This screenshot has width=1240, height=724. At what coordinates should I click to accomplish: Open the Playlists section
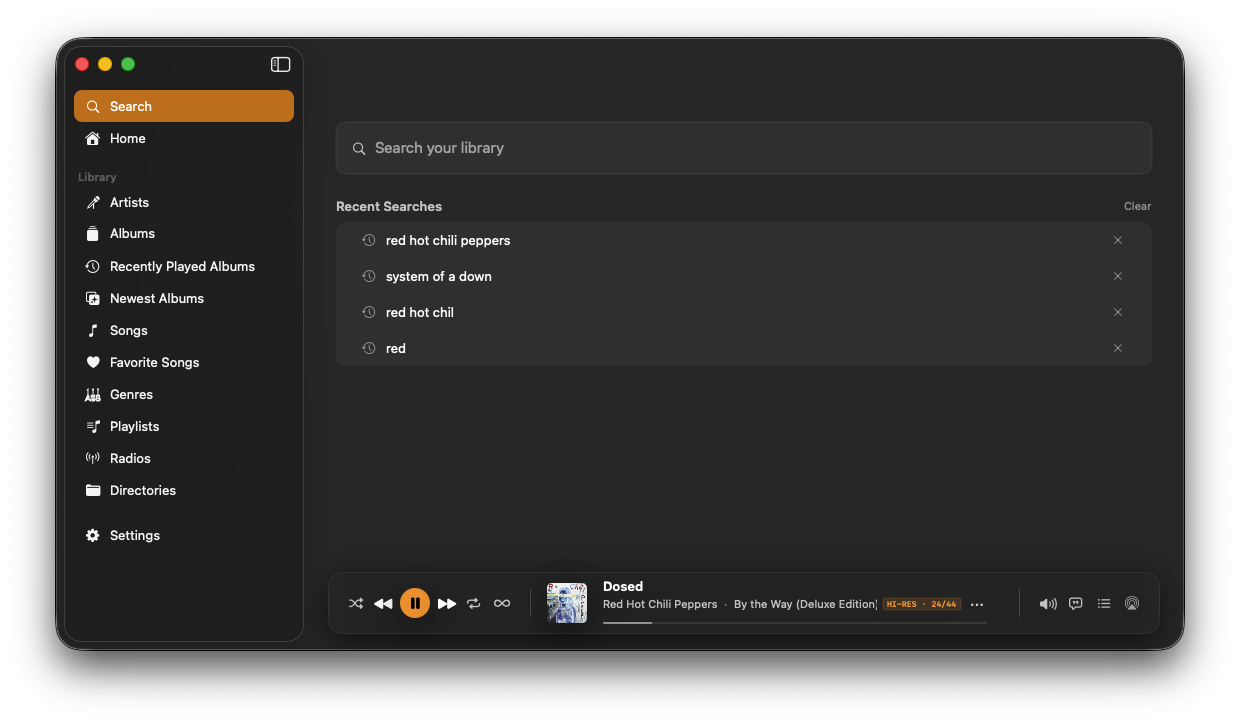coord(133,426)
